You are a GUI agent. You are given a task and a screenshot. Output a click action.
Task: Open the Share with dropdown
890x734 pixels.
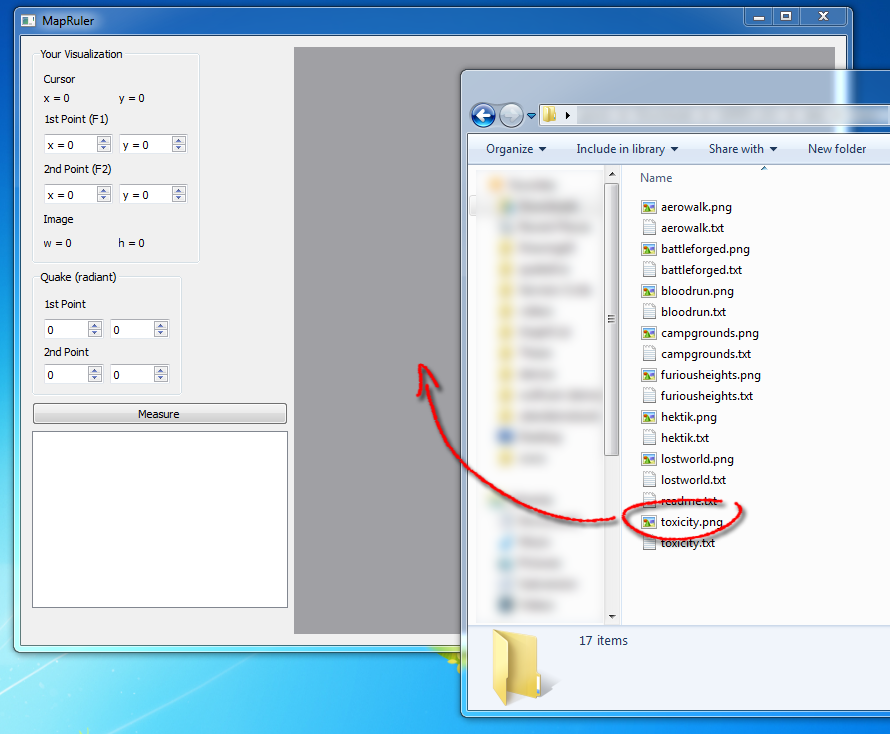(743, 149)
